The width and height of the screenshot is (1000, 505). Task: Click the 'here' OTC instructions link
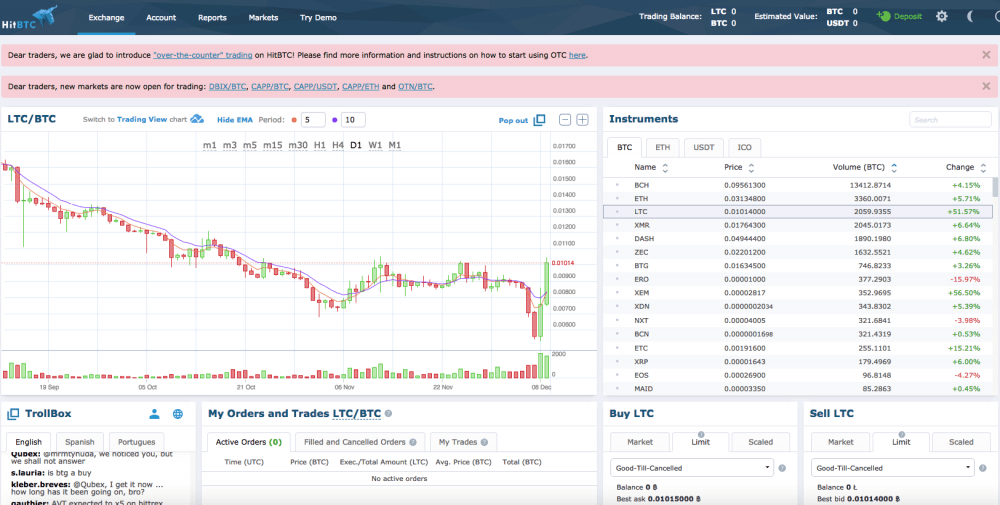[x=577, y=55]
